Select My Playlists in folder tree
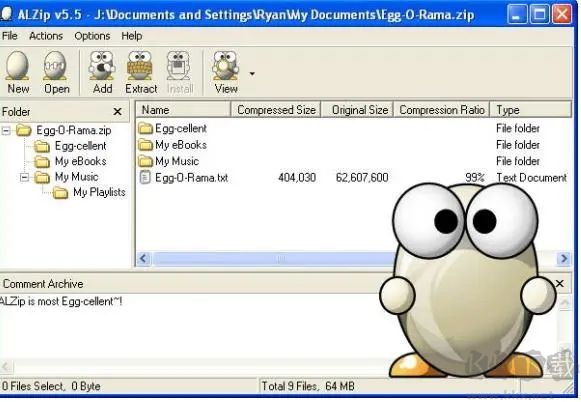The image size is (581, 402). (99, 192)
